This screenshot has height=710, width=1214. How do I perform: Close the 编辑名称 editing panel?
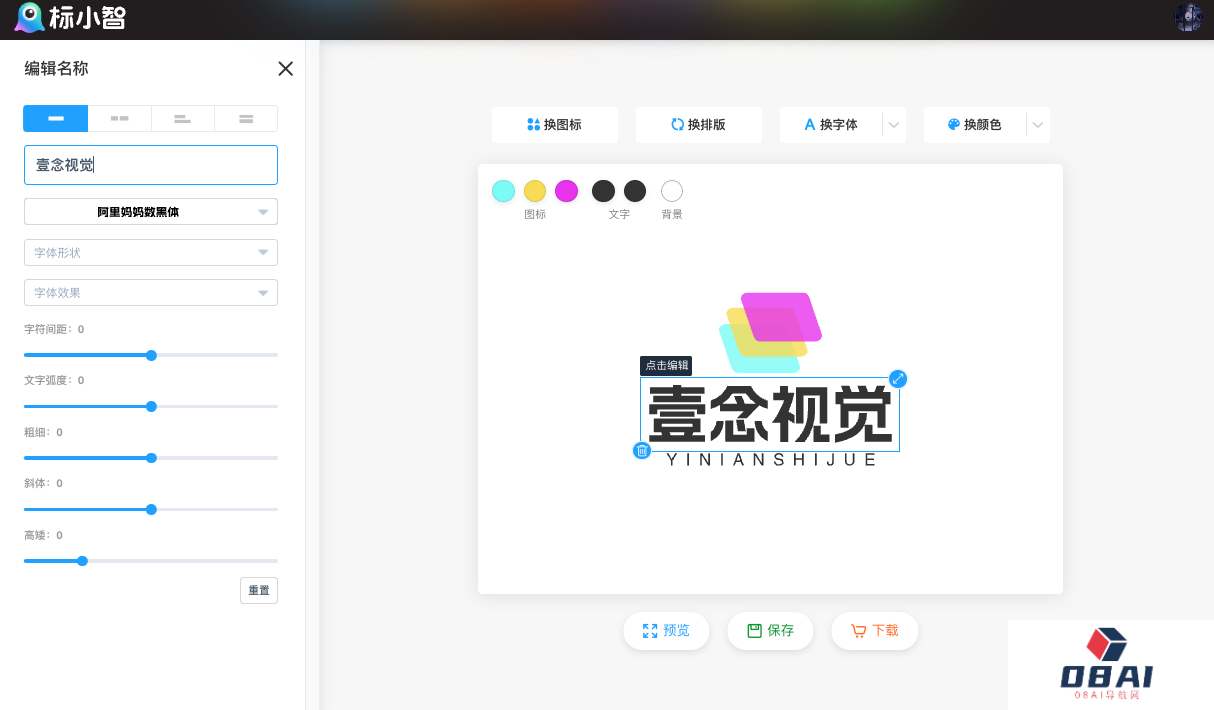[285, 68]
